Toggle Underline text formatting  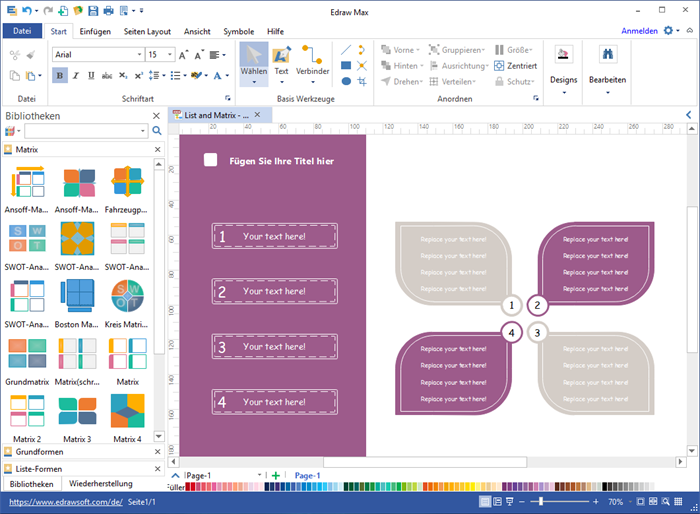coord(93,74)
